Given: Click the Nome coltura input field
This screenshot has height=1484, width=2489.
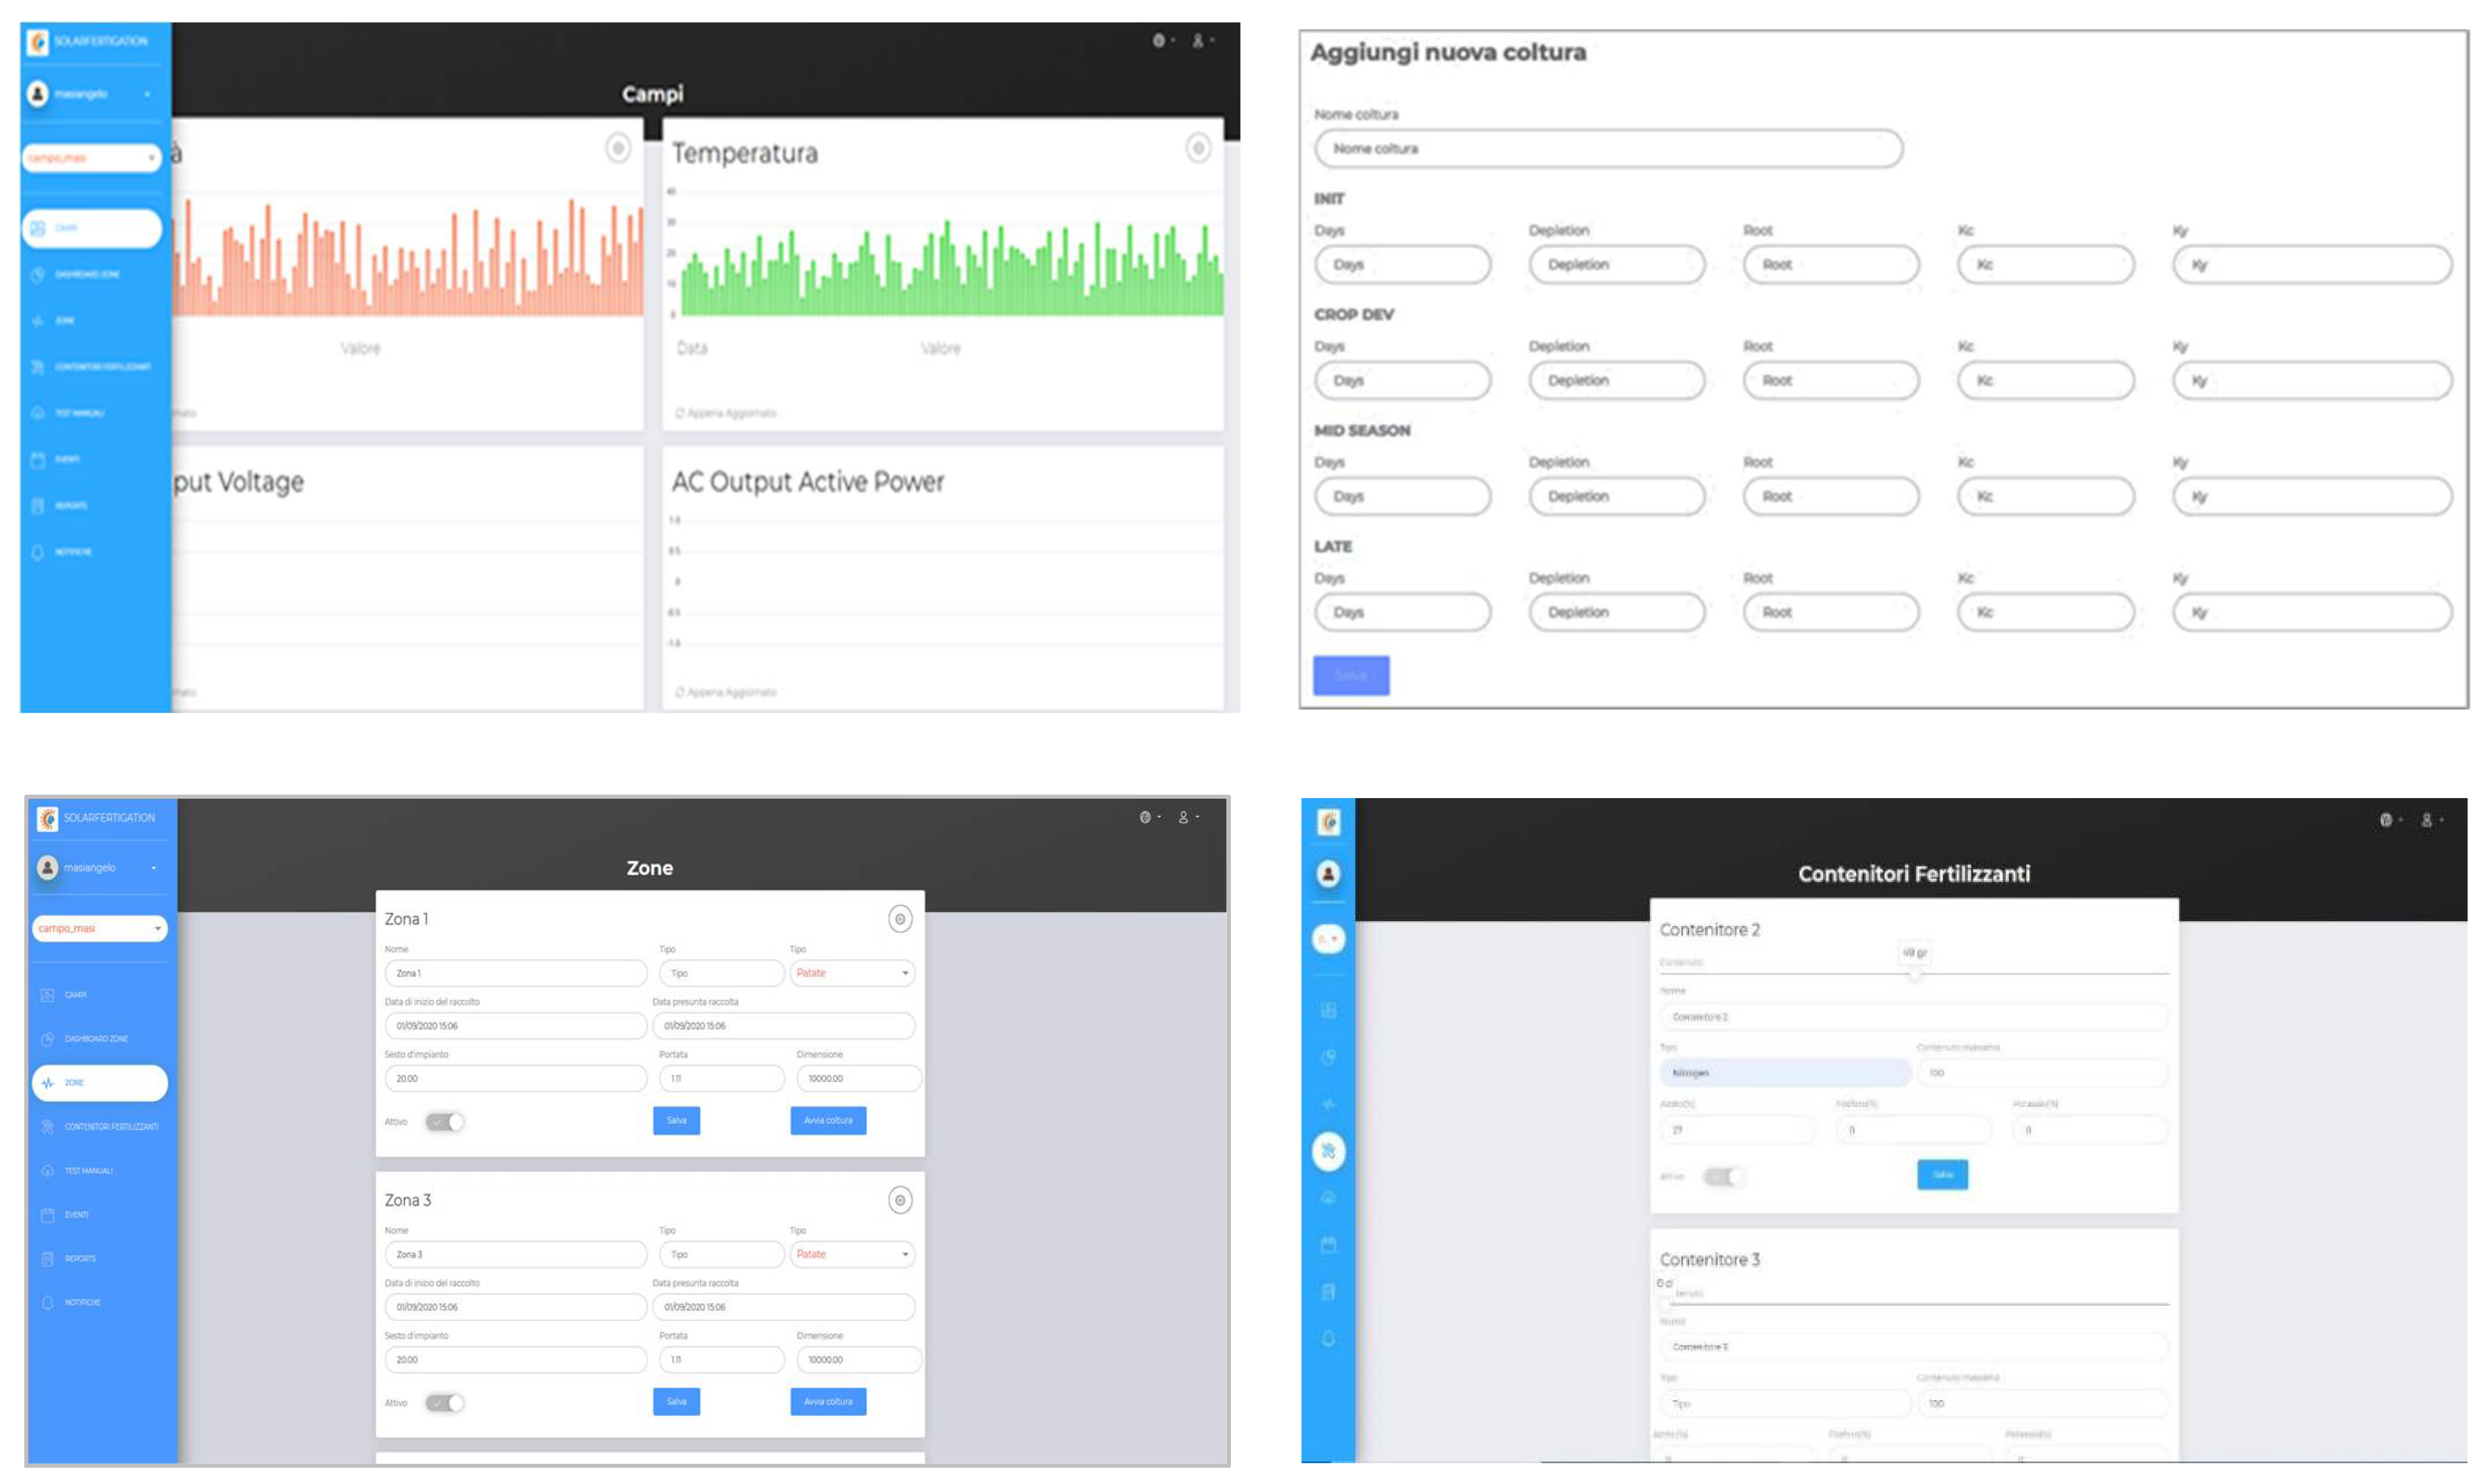Looking at the screenshot, I should click(1607, 149).
